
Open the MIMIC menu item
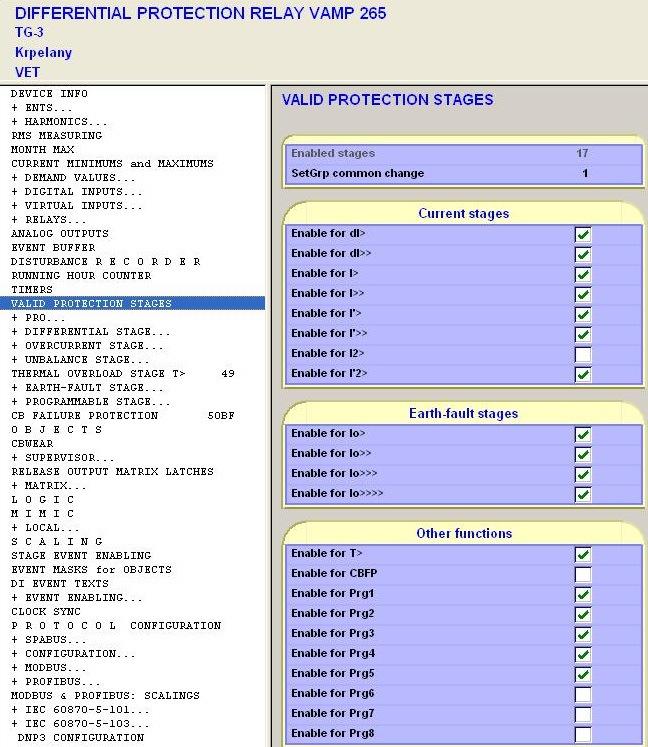[42, 514]
